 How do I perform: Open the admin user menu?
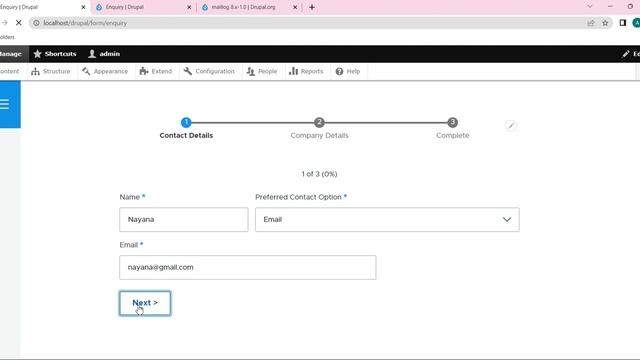104,54
